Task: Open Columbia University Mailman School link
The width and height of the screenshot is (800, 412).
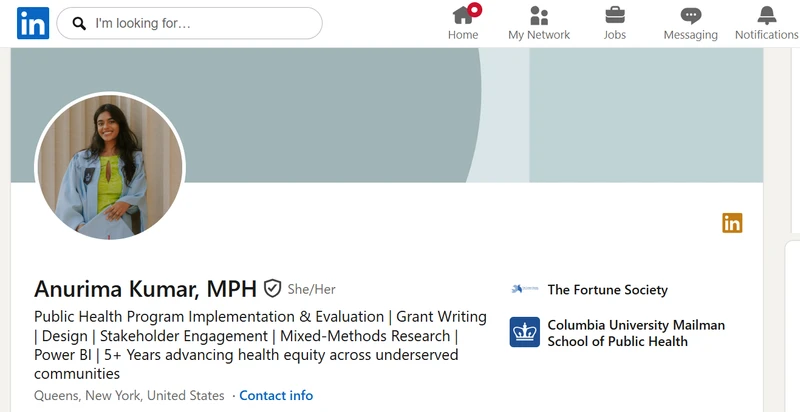Action: [x=636, y=333]
